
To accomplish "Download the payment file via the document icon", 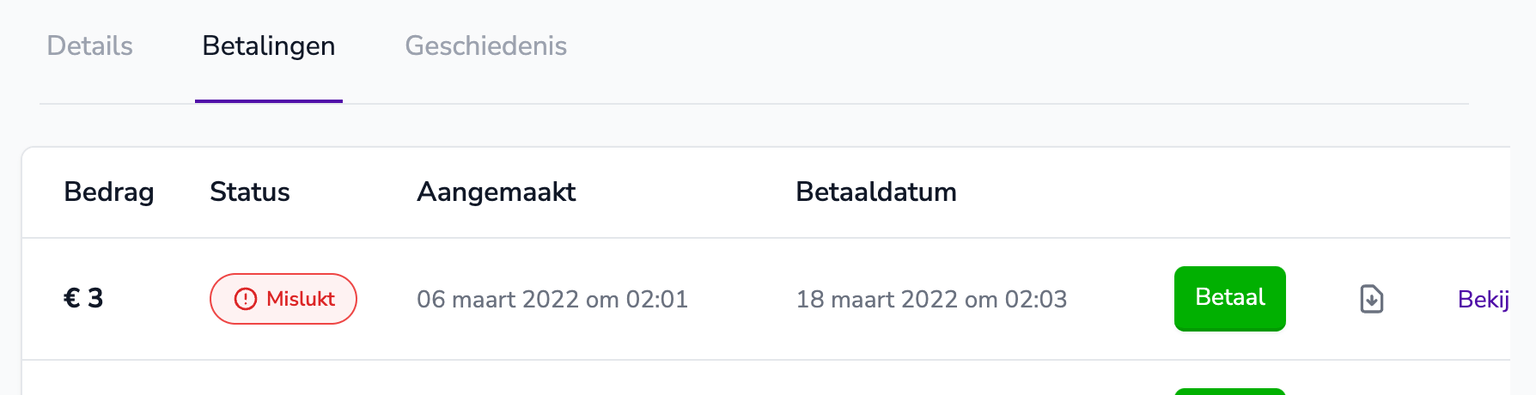I will point(1372,299).
